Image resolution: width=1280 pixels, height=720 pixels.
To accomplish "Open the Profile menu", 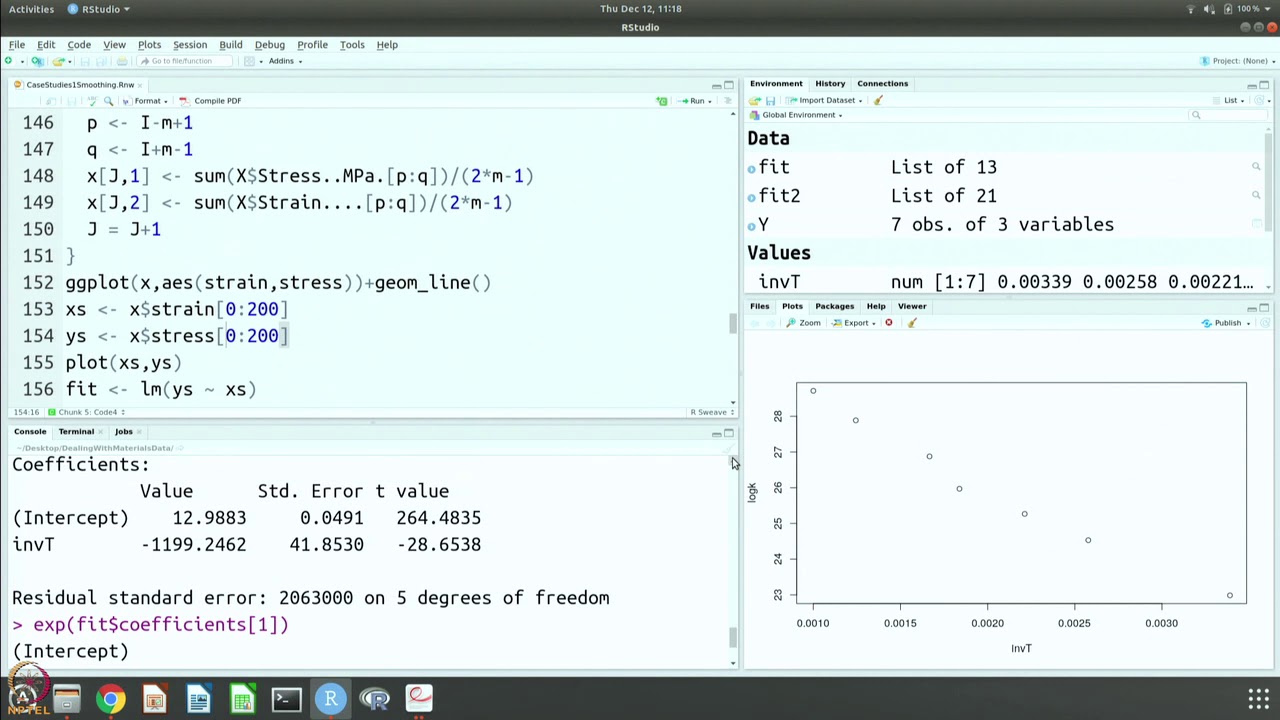I will click(x=312, y=44).
